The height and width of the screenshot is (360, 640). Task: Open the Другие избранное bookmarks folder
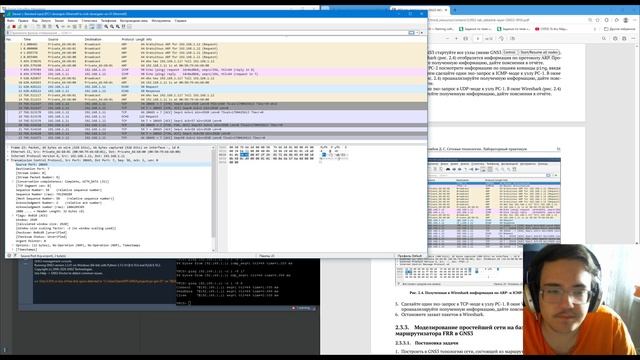620,29
